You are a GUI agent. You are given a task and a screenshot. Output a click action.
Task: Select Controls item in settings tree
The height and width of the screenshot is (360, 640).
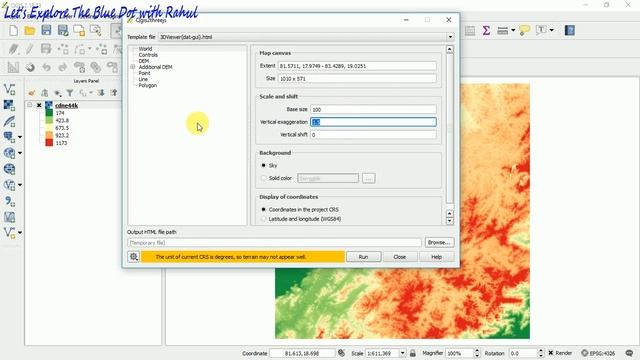(148, 55)
